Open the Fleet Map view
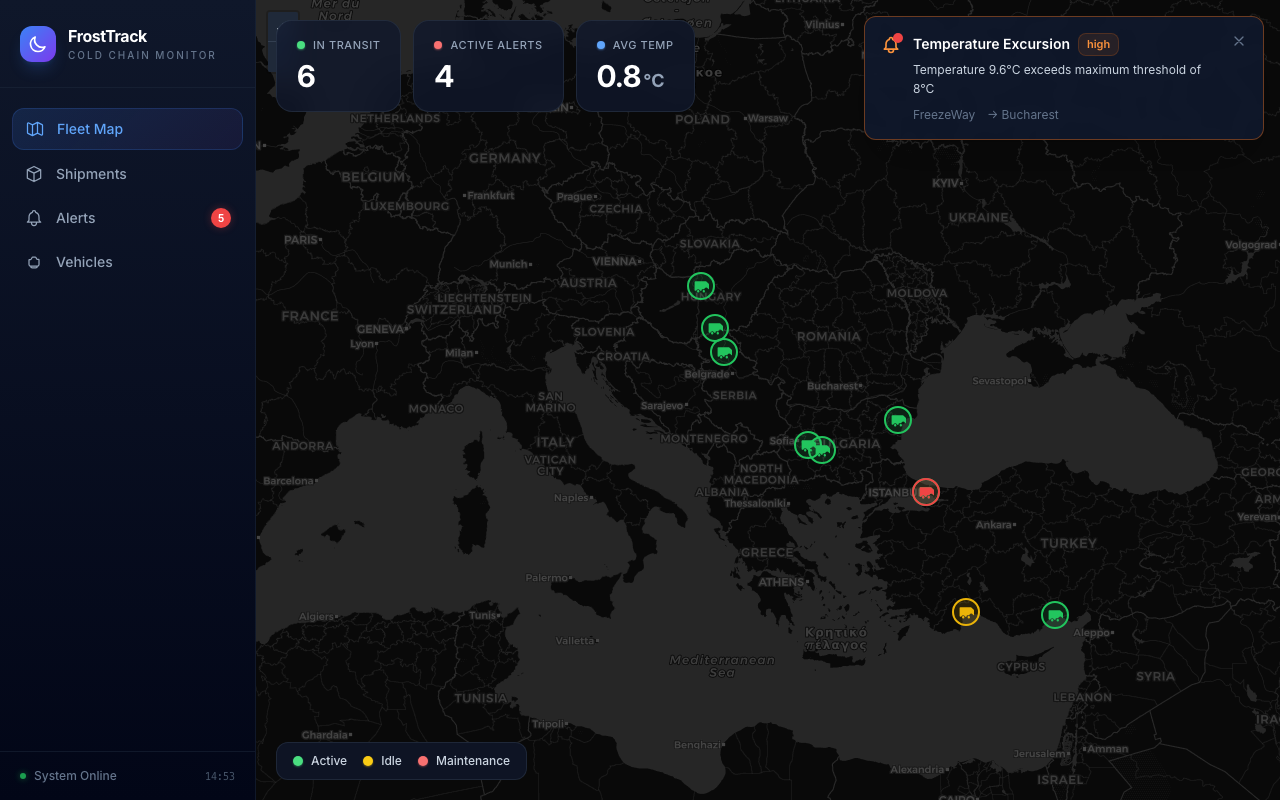Screen dimensions: 1280x800 pos(127,129)
